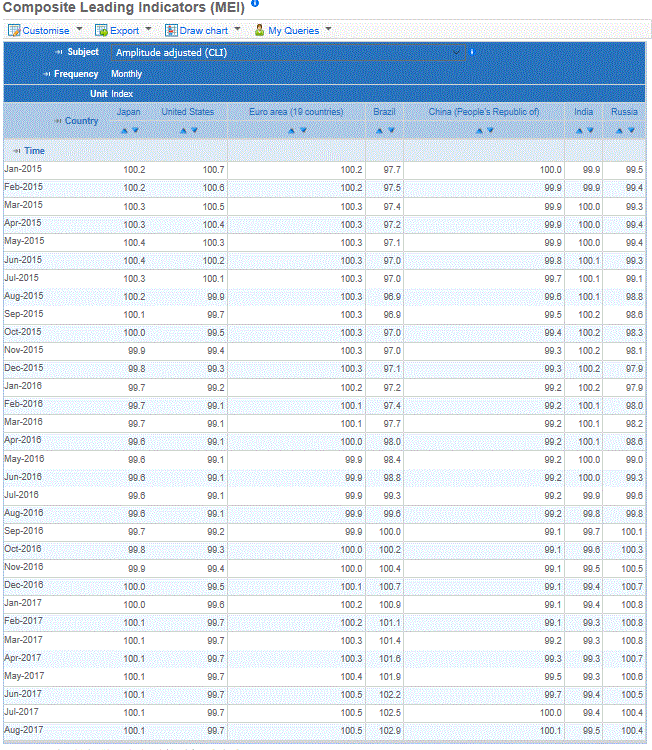Click Russia value 100.8 for Mar-2017
This screenshot has width=652, height=750.
(632, 640)
